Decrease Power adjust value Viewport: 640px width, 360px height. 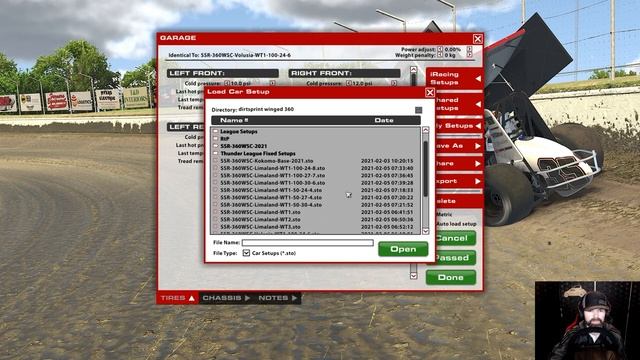tap(440, 49)
